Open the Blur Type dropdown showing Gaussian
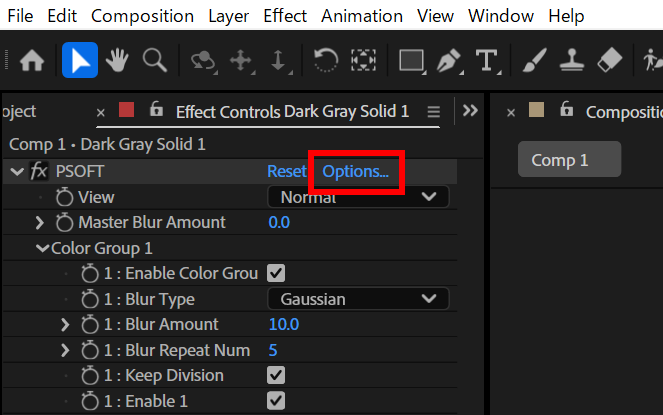This screenshot has height=415, width=663. (x=357, y=299)
